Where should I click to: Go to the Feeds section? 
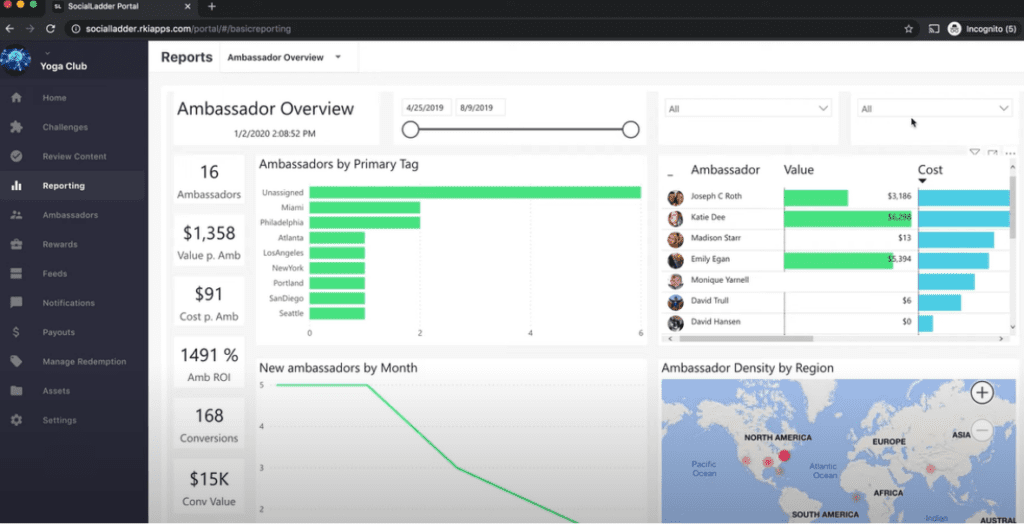55,274
